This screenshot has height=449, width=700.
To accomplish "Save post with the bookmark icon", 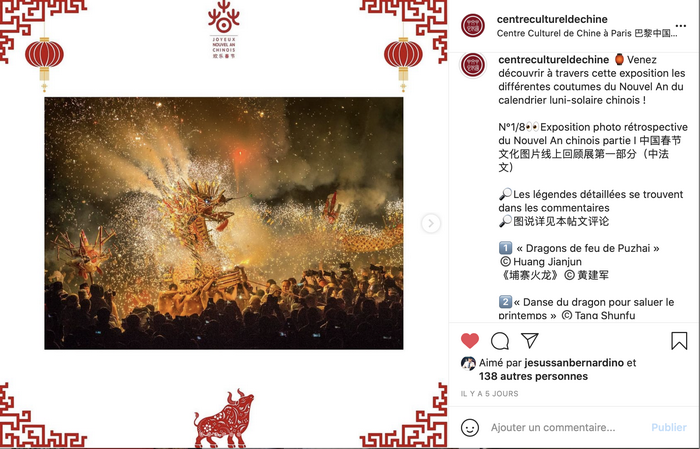I will (679, 341).
